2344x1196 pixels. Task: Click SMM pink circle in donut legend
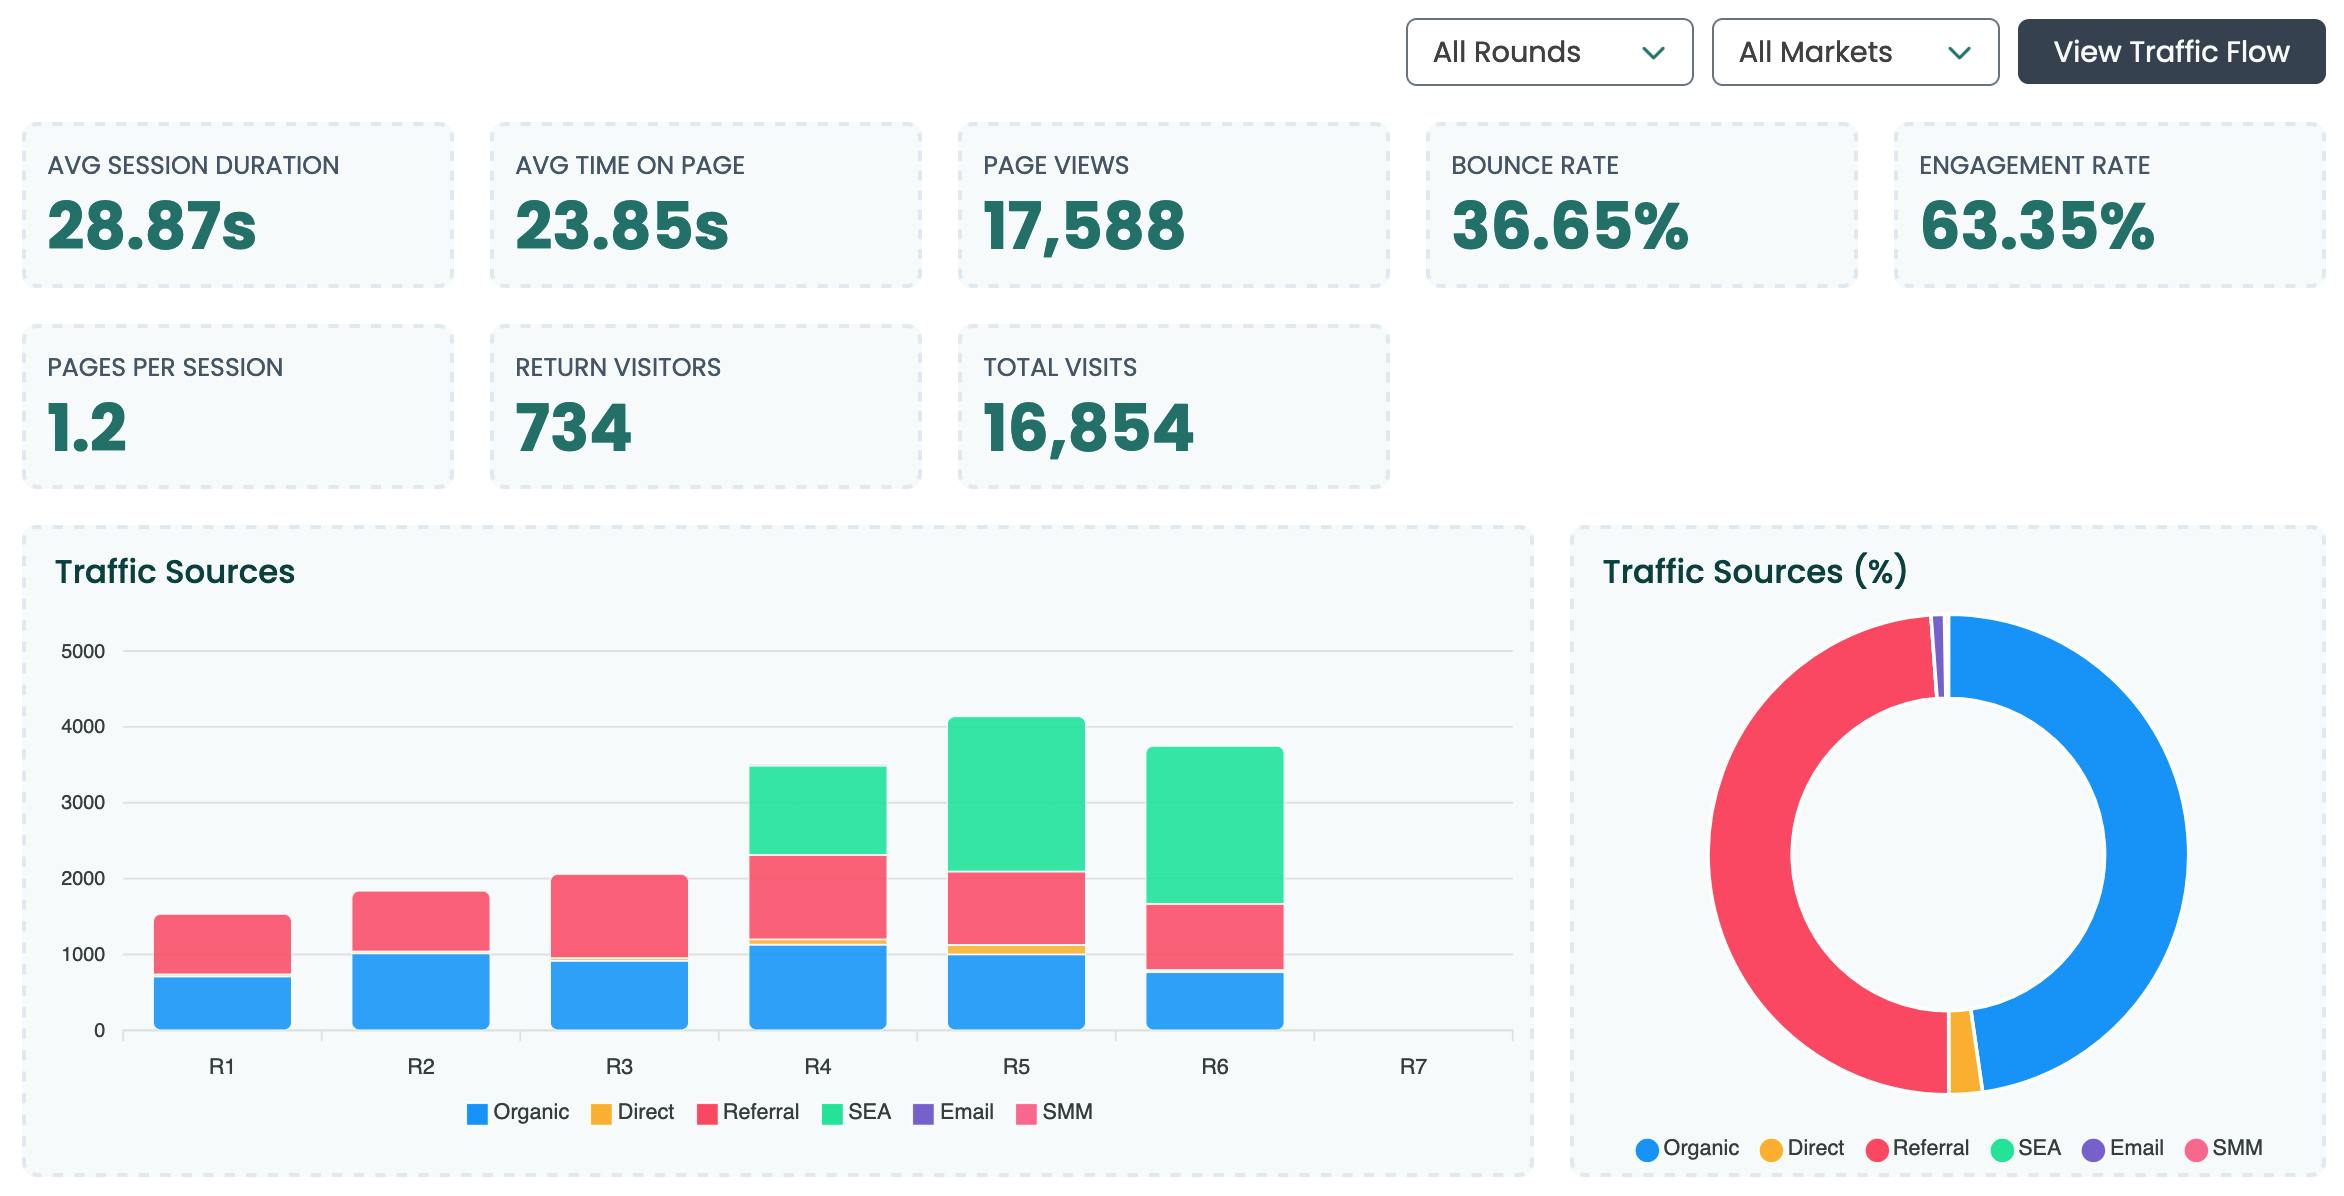(2196, 1149)
